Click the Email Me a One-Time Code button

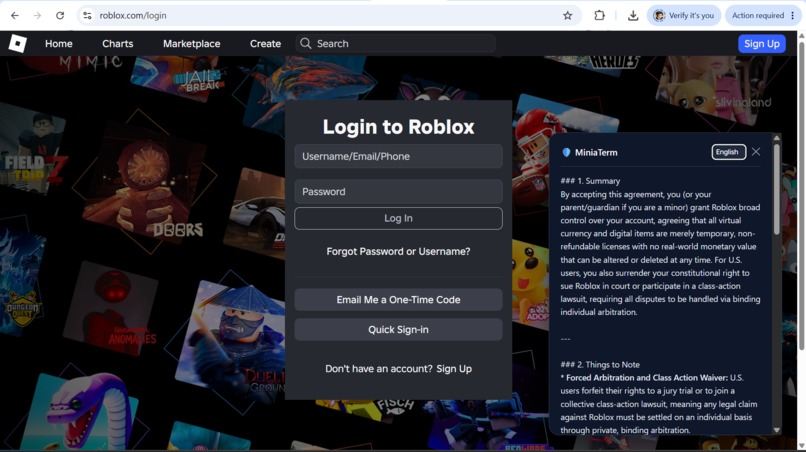[398, 300]
